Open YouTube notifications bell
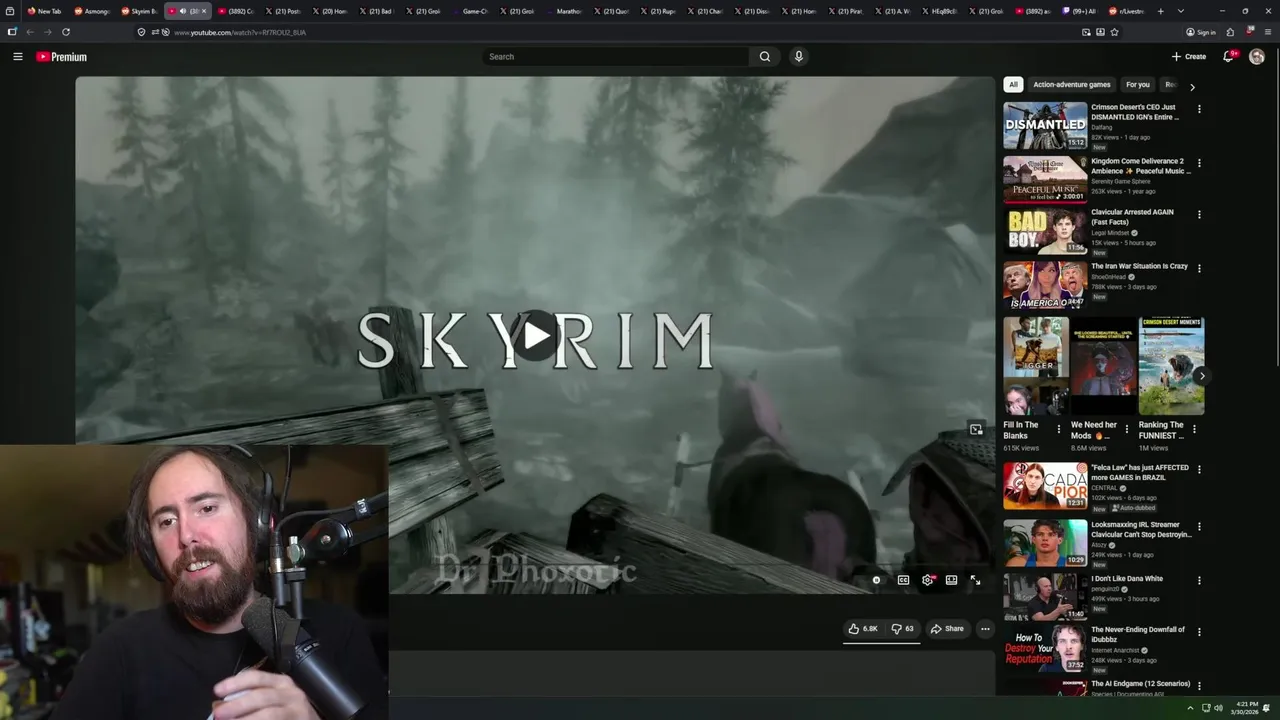The width and height of the screenshot is (1280, 720). 1228,57
